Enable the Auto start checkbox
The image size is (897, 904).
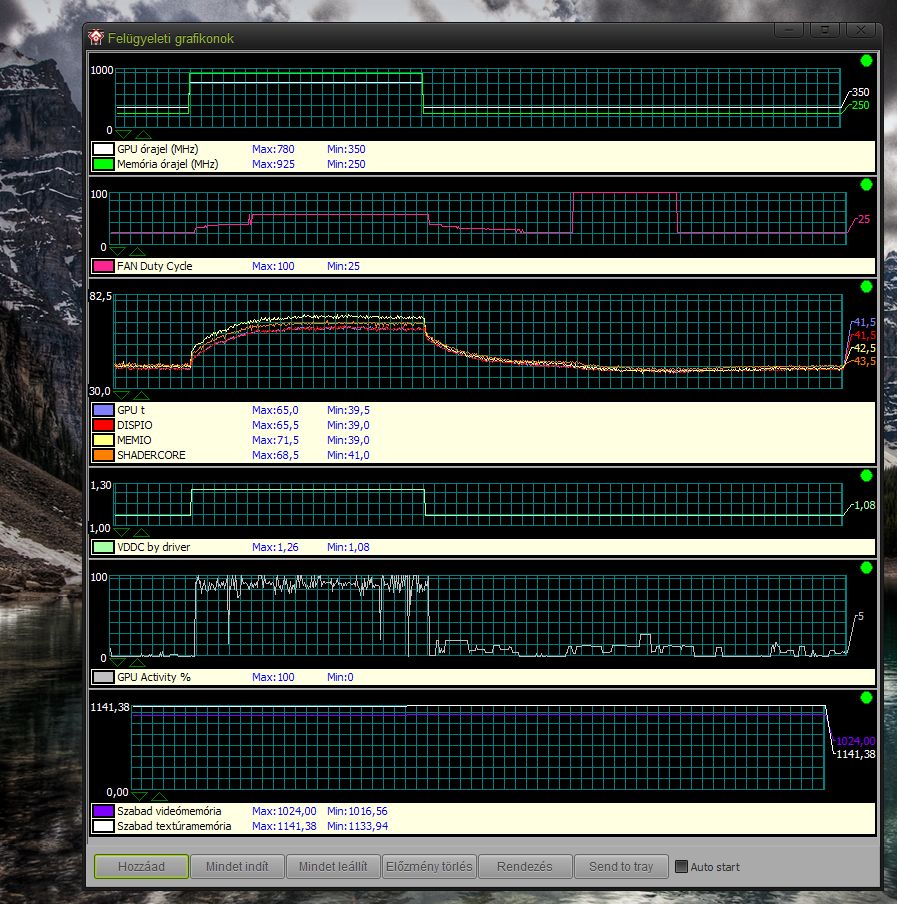pyautogui.click(x=681, y=866)
